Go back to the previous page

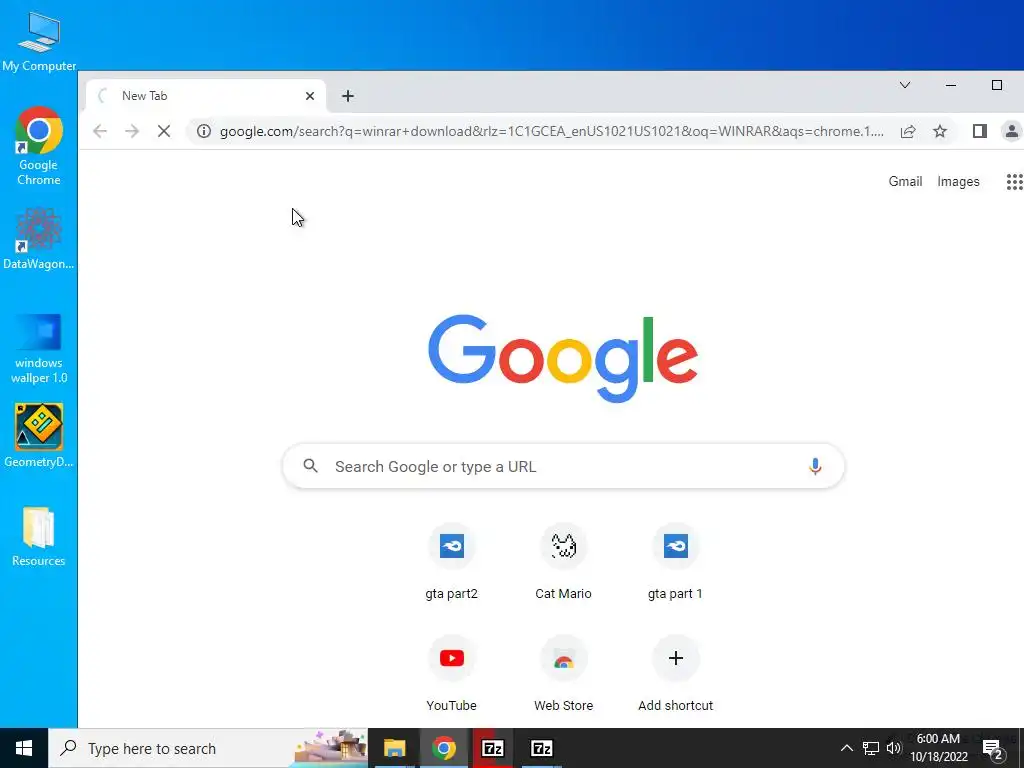(x=100, y=131)
